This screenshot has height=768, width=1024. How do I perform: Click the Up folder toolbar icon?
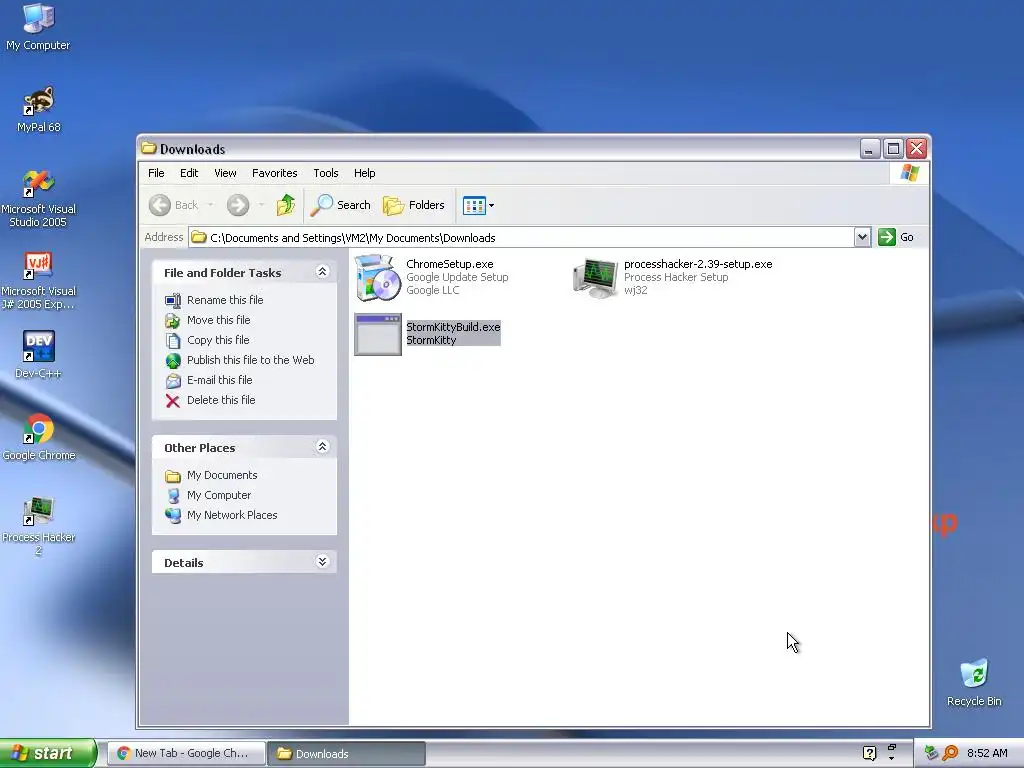tap(285, 205)
